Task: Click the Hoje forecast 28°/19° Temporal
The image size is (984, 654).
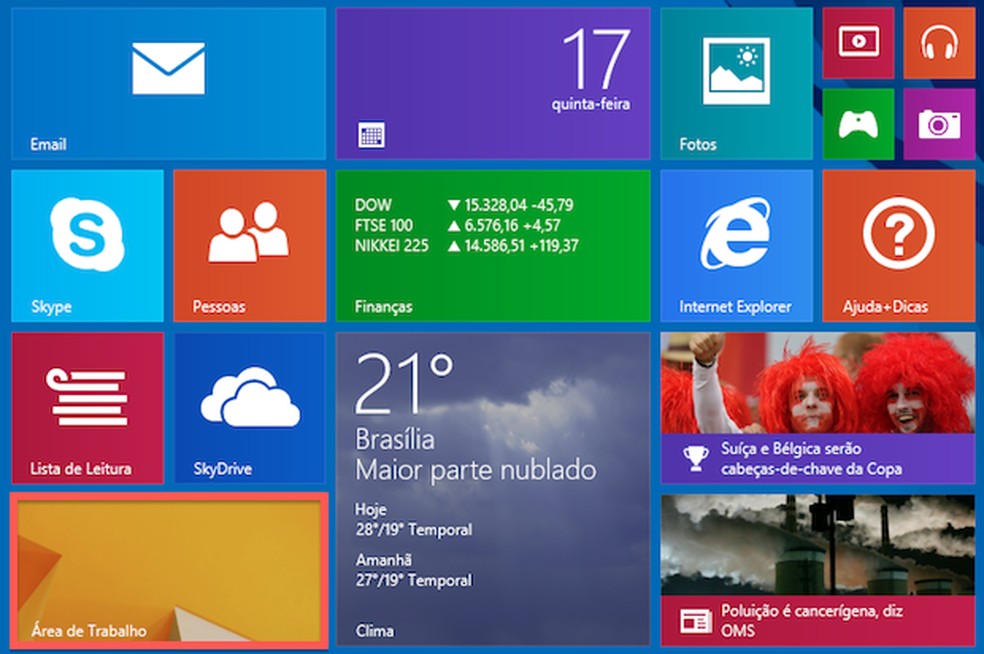Action: [414, 520]
